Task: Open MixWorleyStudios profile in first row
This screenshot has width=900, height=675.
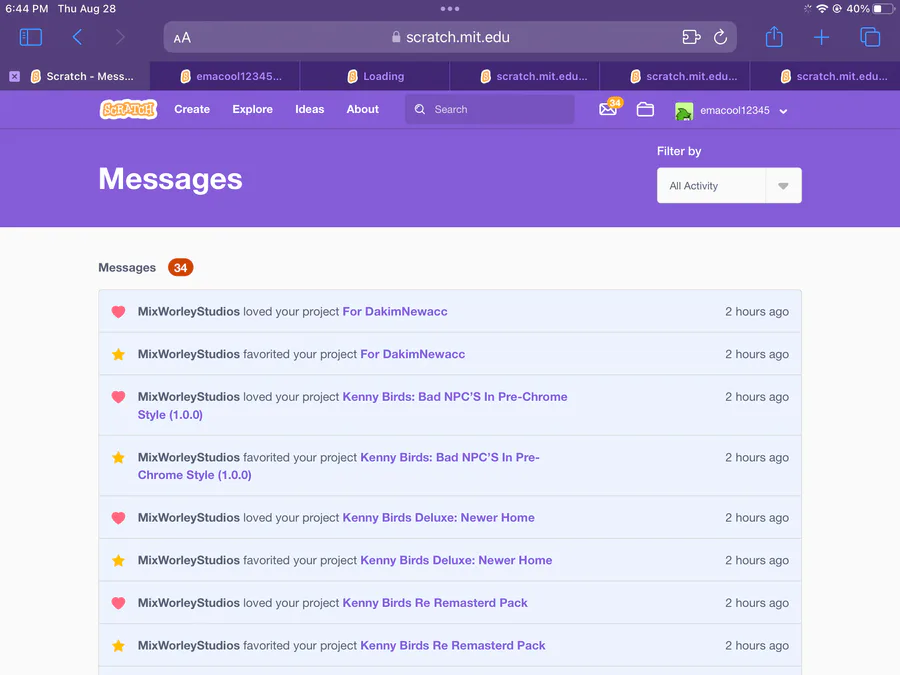Action: point(189,312)
